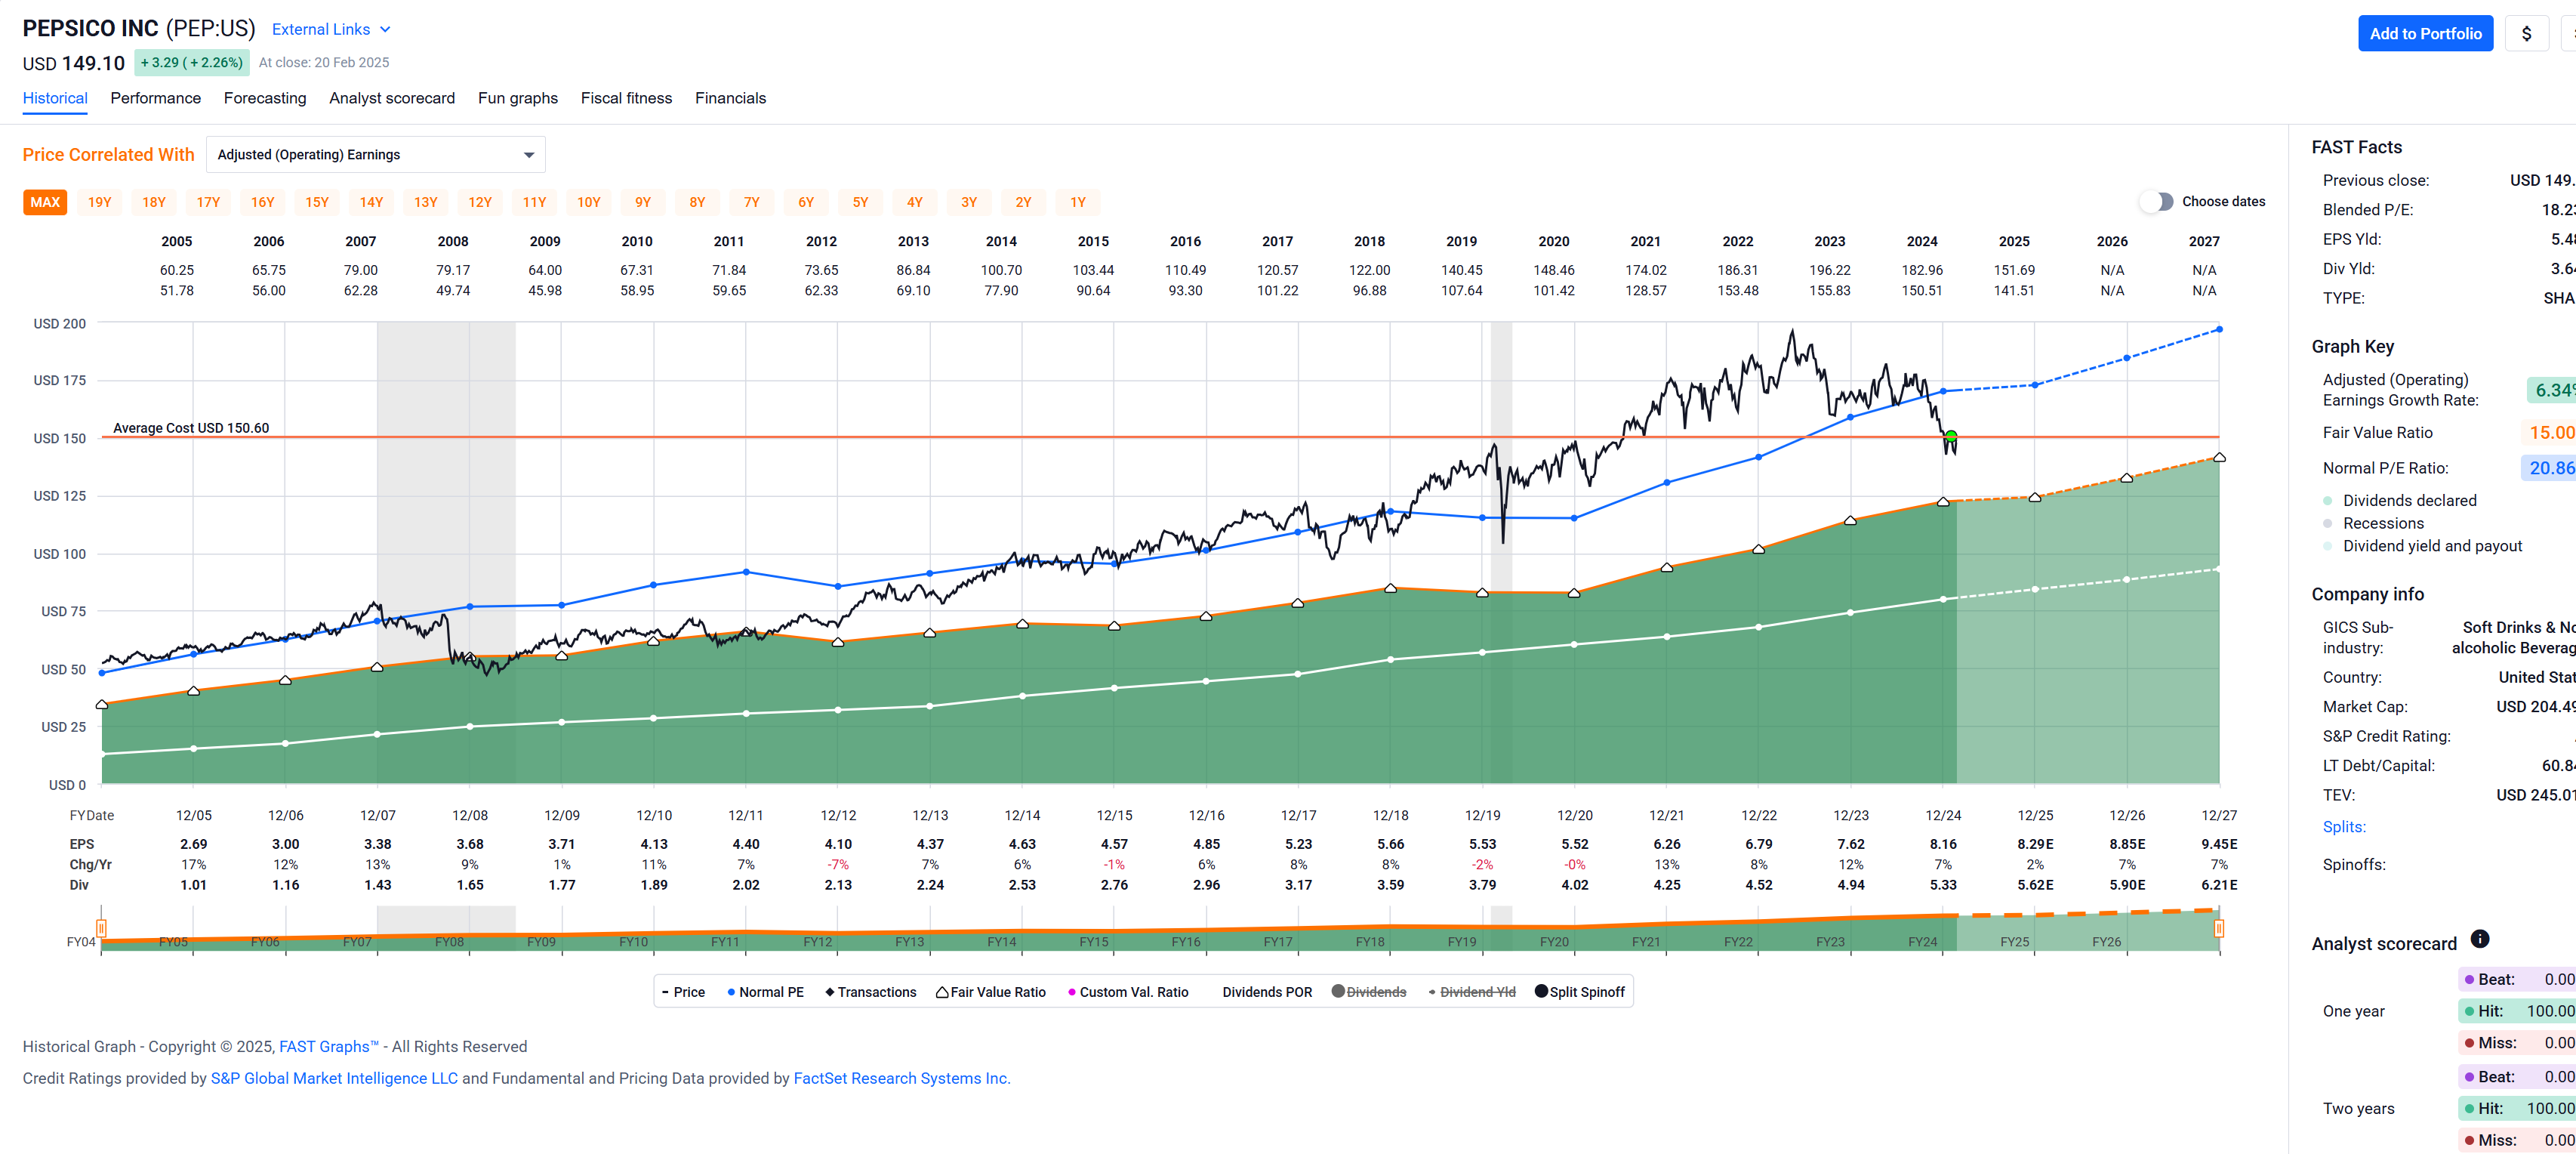The image size is (2576, 1154).
Task: Open S&P Global Market Intelligence LLC link
Action: click(x=334, y=1078)
